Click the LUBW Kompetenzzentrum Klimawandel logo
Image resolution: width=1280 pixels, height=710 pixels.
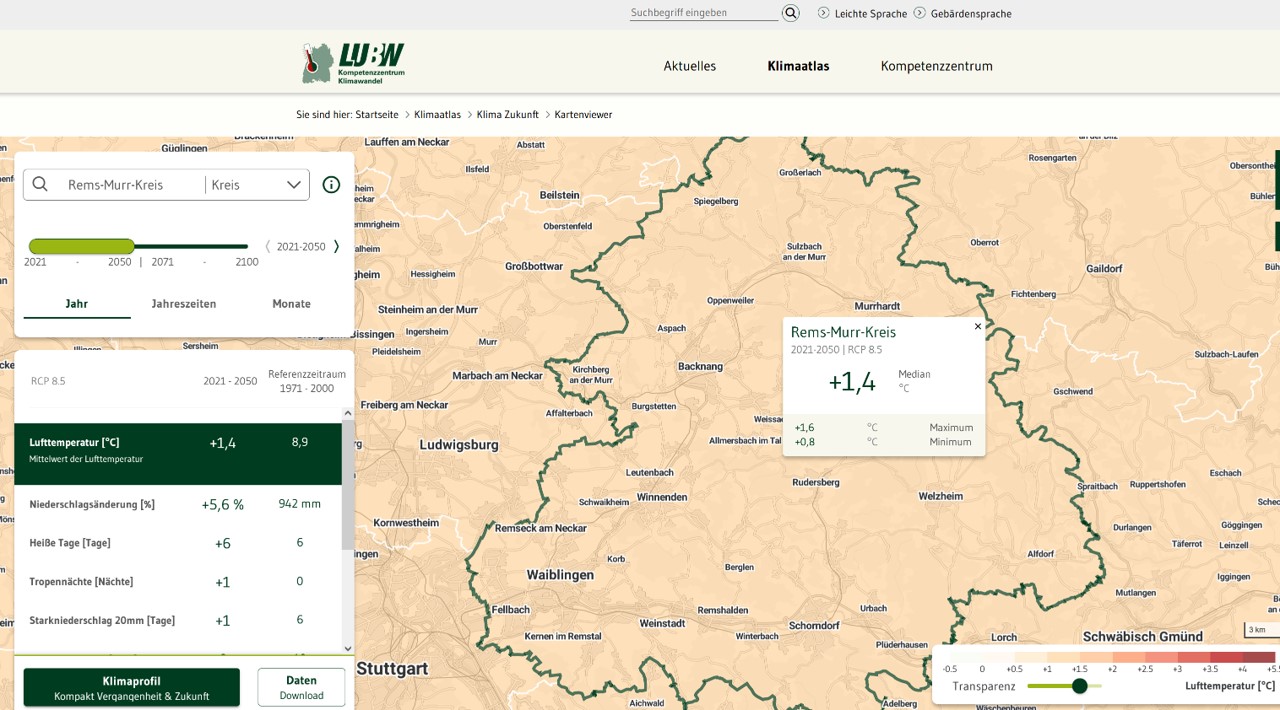[353, 63]
